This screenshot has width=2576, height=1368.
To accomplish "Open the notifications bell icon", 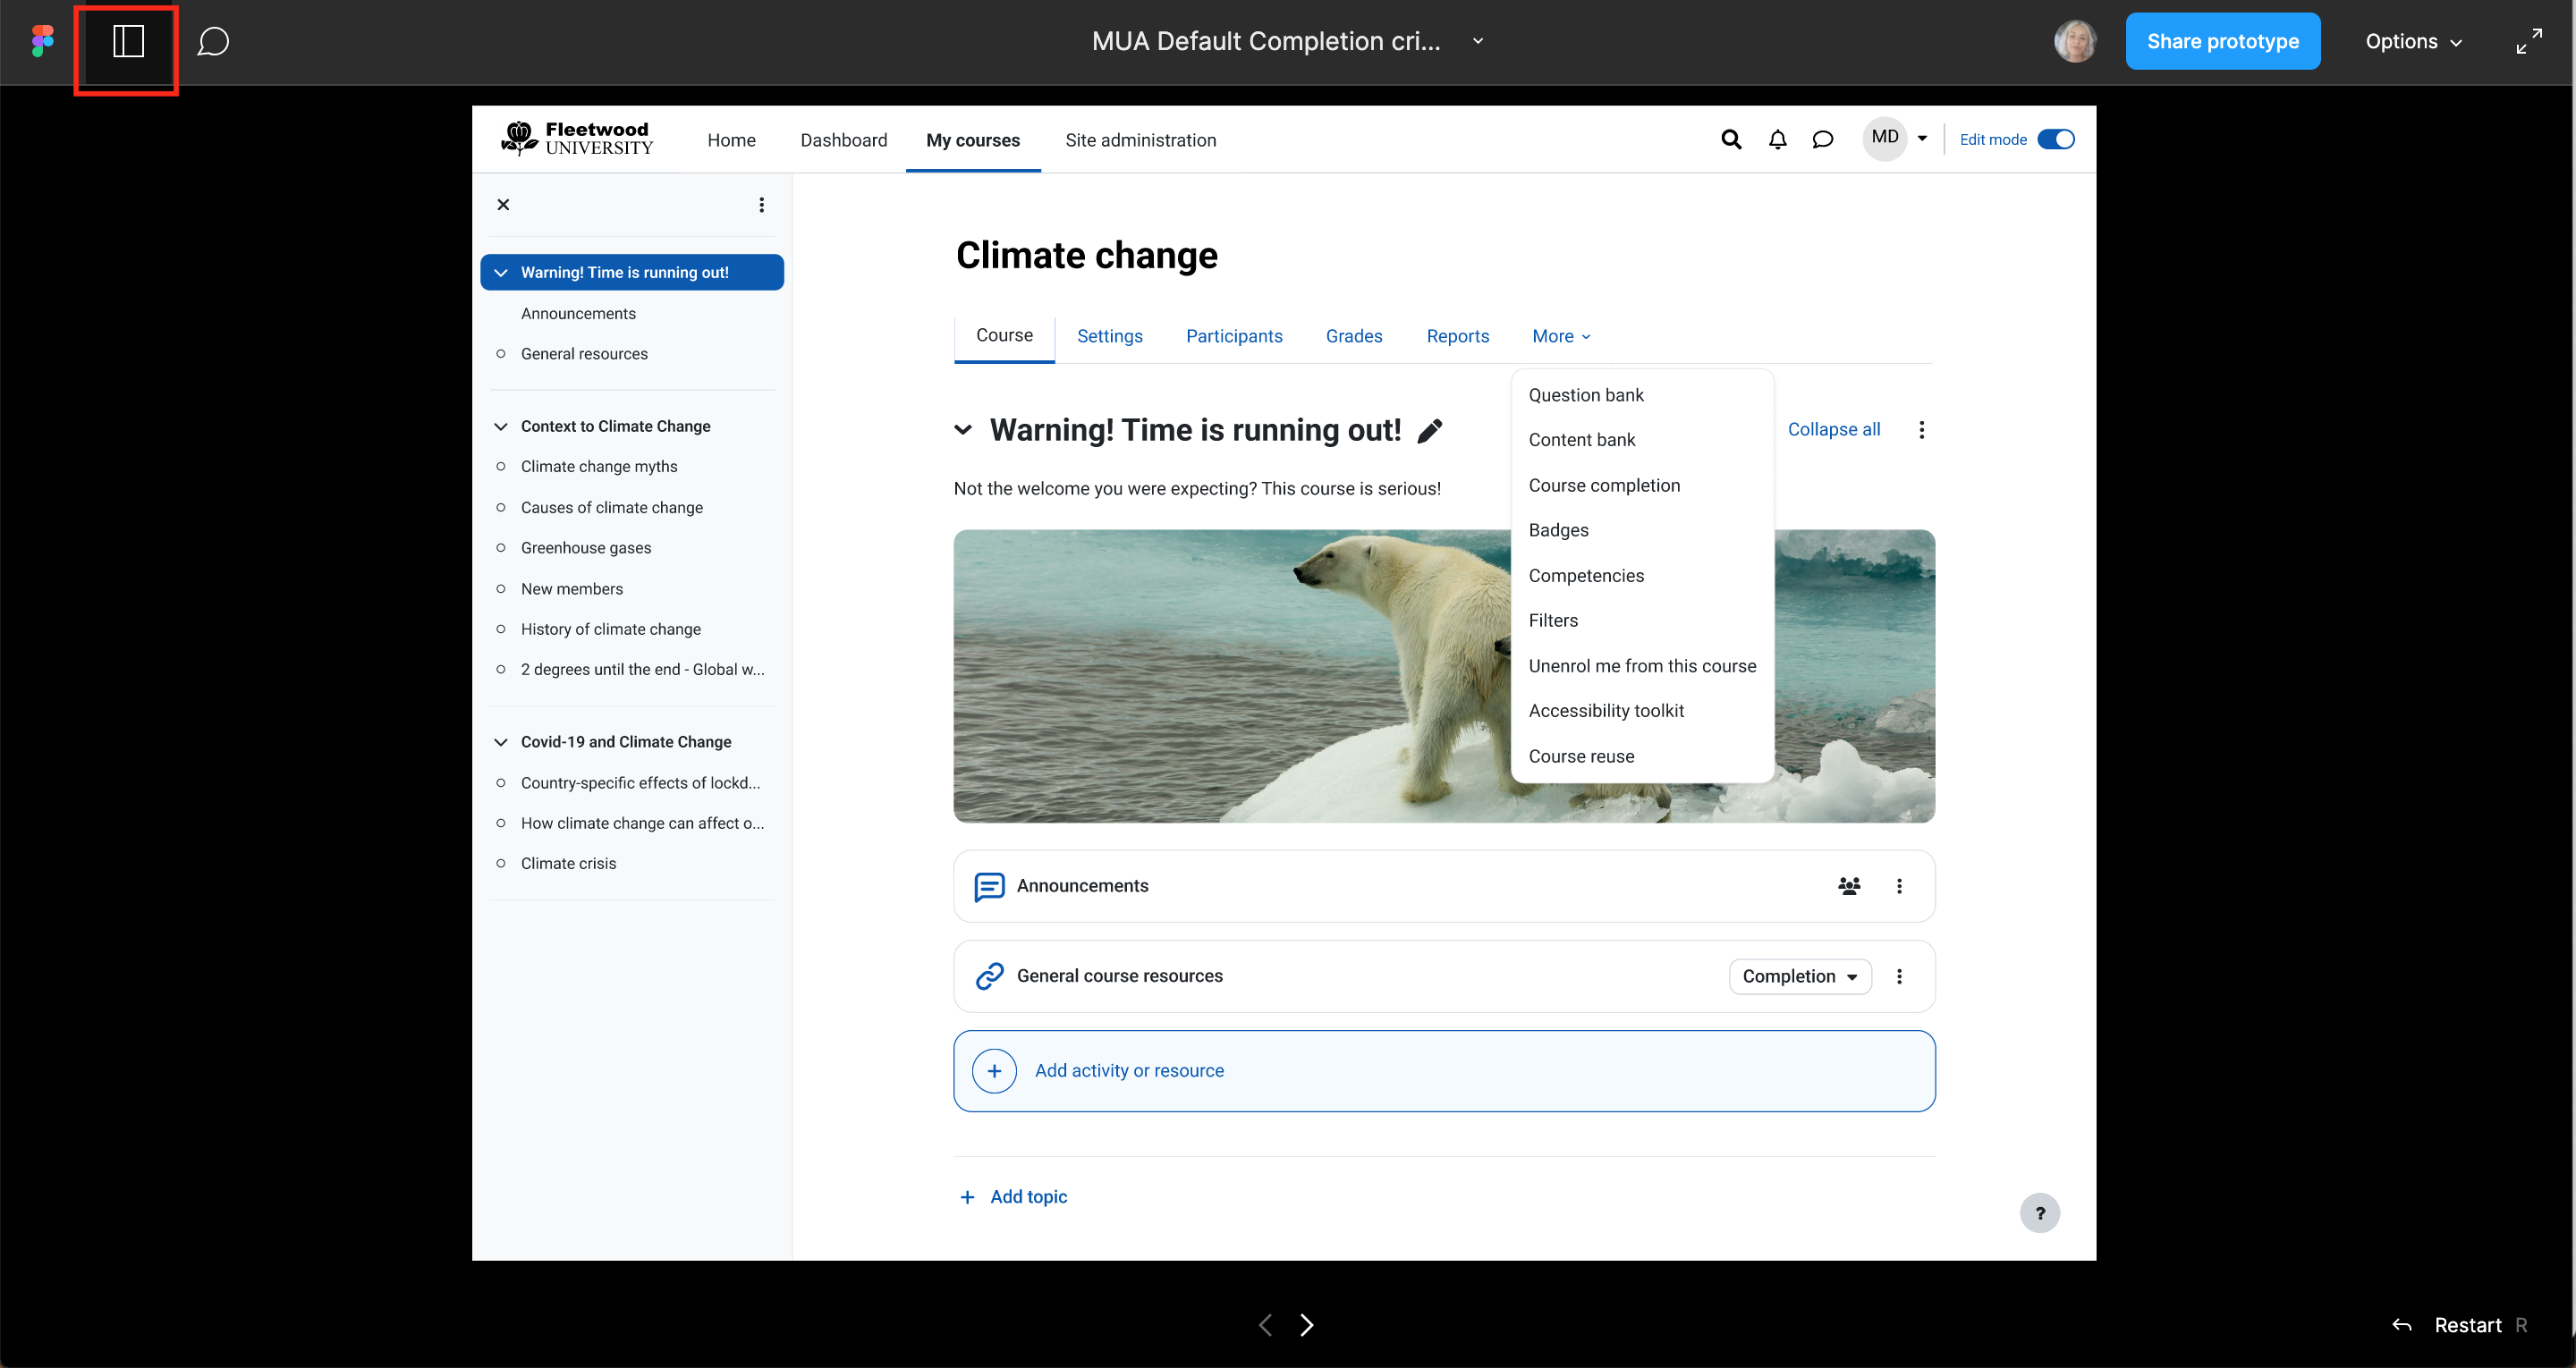I will click(x=1777, y=139).
